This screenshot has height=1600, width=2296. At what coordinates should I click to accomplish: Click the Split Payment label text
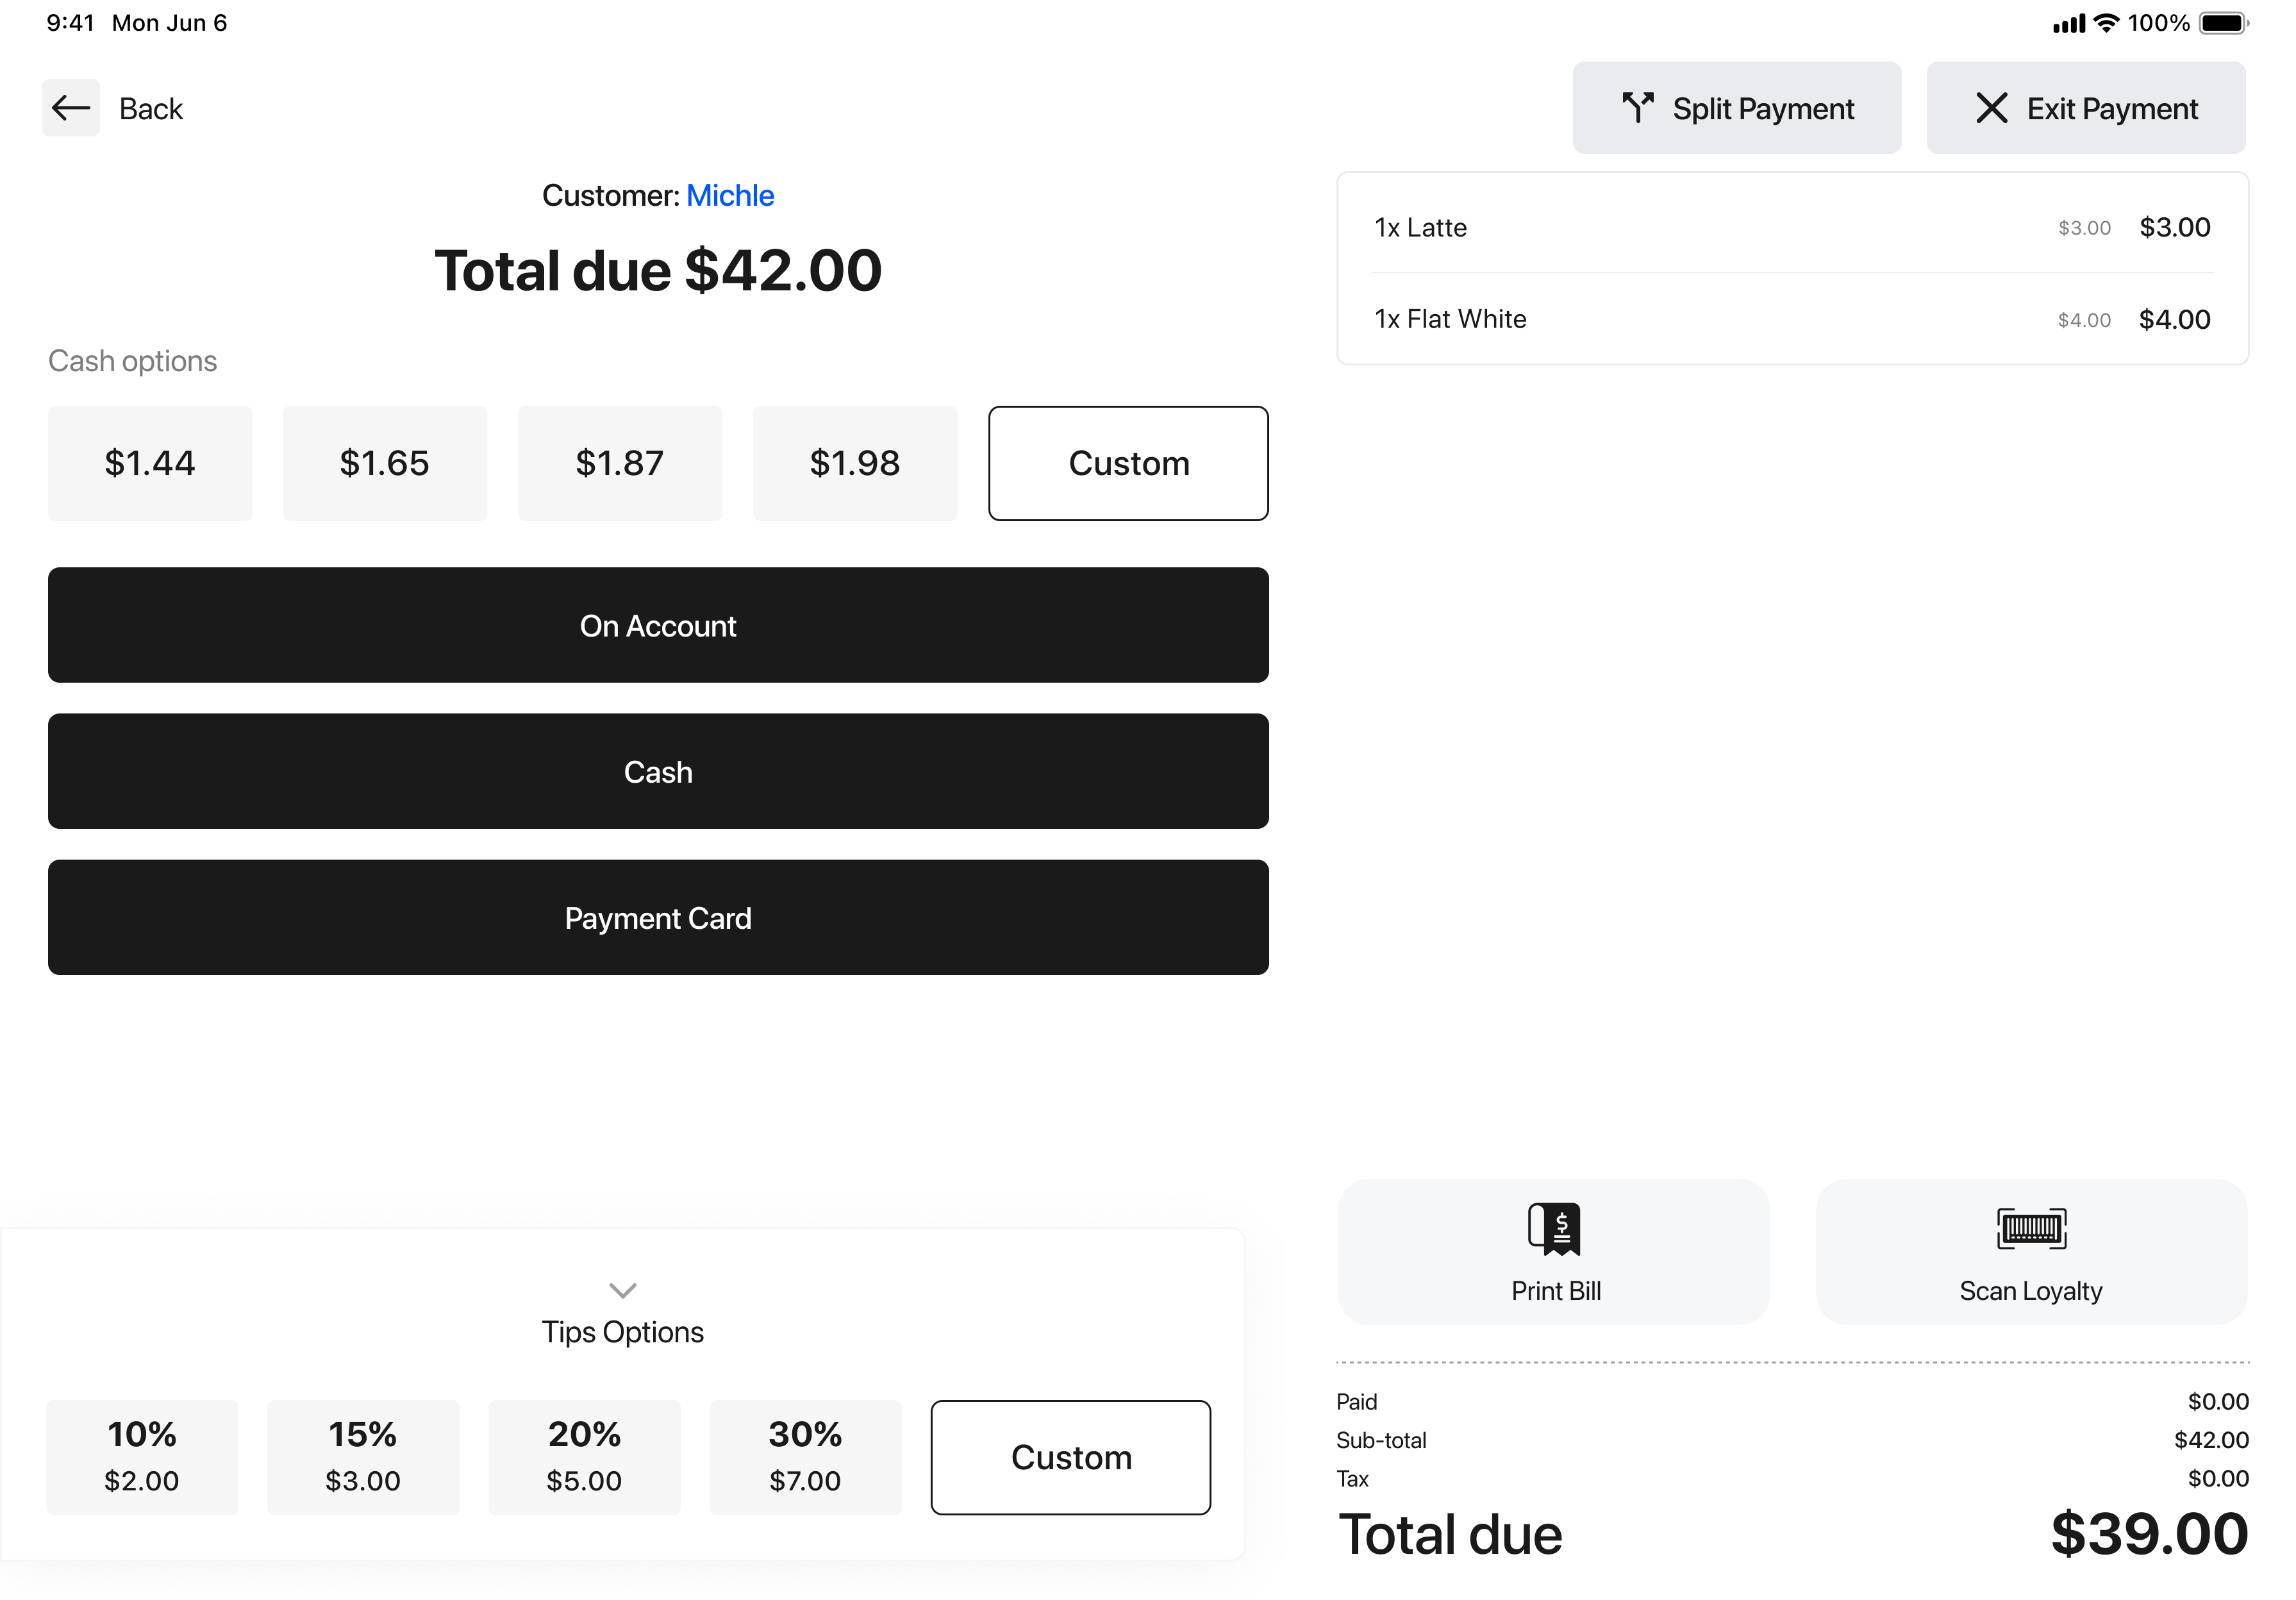click(1763, 108)
